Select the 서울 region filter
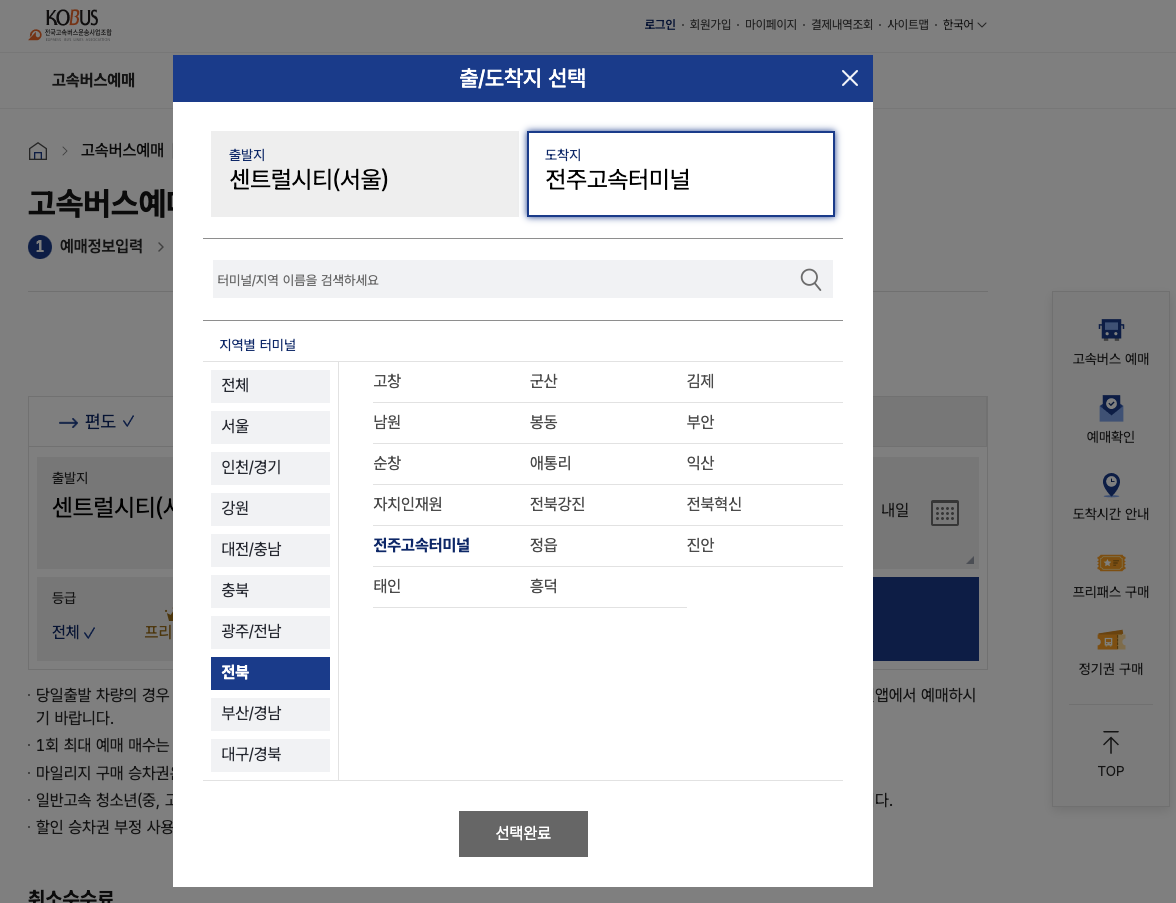The width and height of the screenshot is (1176, 903). [x=270, y=427]
